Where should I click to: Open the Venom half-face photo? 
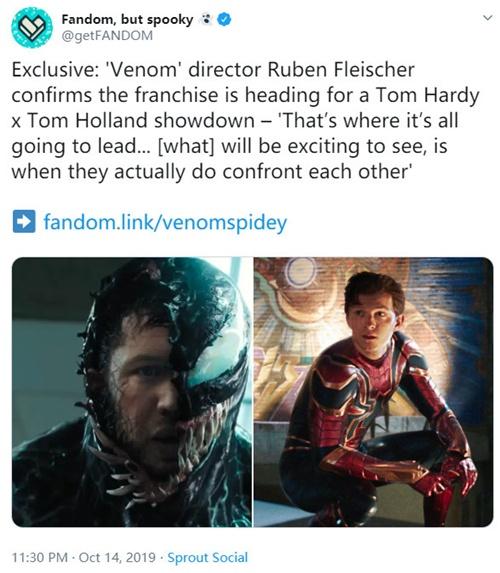pos(132,392)
